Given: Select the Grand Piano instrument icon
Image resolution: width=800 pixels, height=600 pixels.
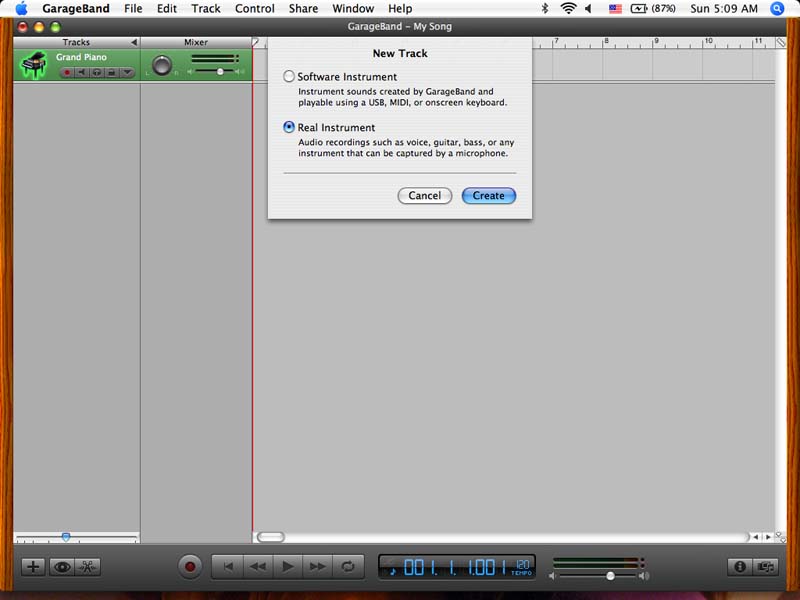Looking at the screenshot, I should coord(34,64).
